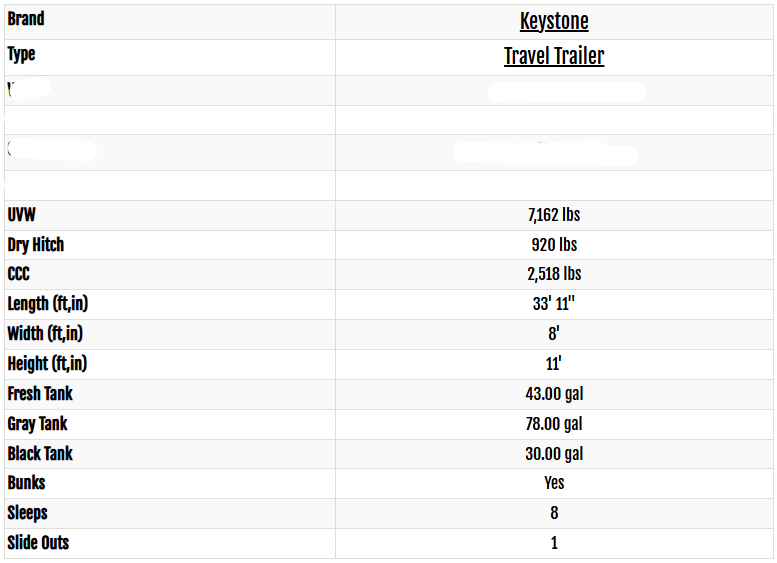Click the CCC value 2,518 lbs
Image resolution: width=777 pixels, height=563 pixels.
[x=554, y=274]
